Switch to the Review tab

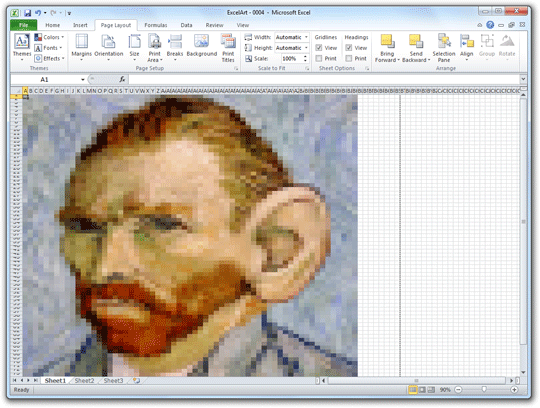[215, 25]
